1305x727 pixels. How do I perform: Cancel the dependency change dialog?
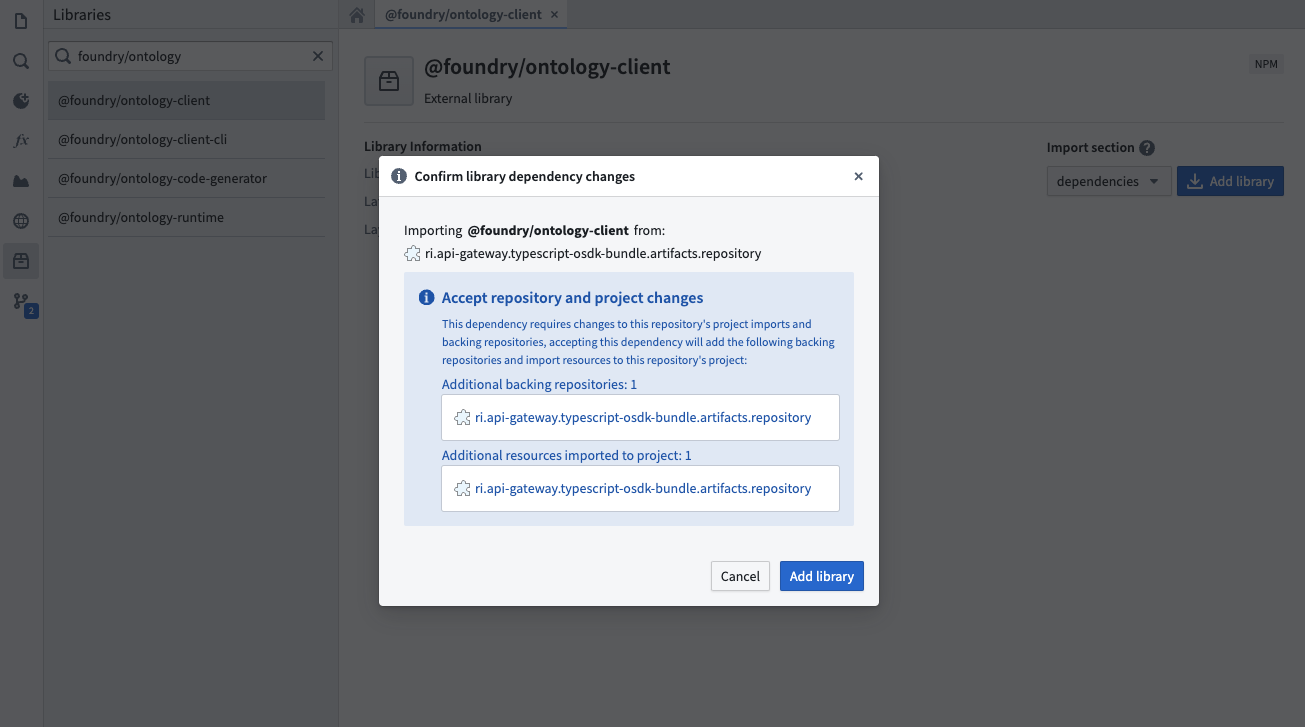(x=740, y=576)
